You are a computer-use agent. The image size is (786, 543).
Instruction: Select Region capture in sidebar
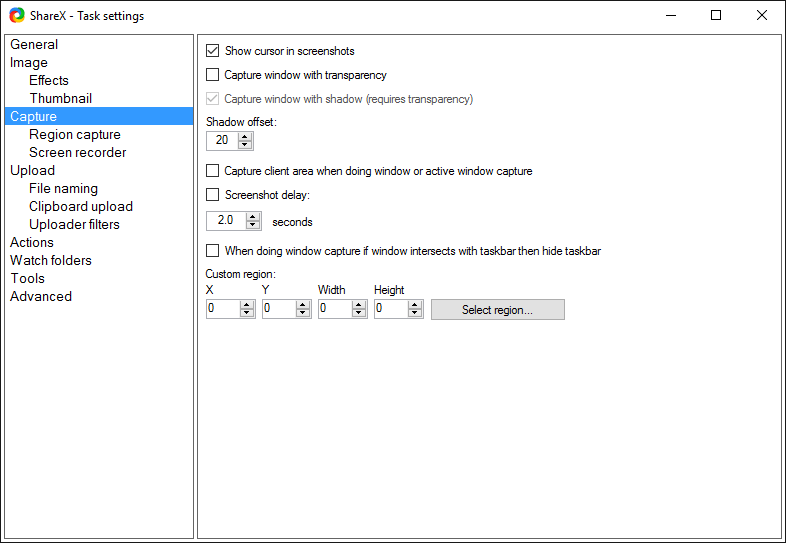tap(75, 134)
